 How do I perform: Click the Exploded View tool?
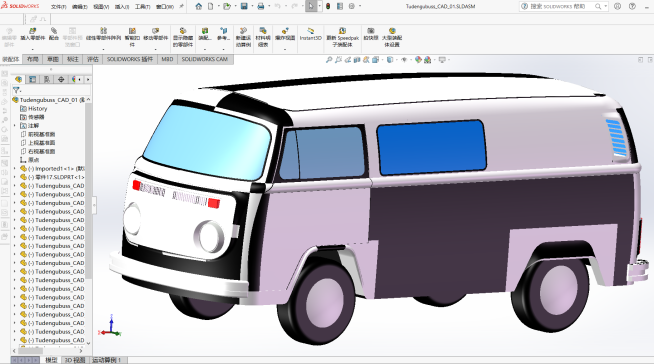[285, 34]
